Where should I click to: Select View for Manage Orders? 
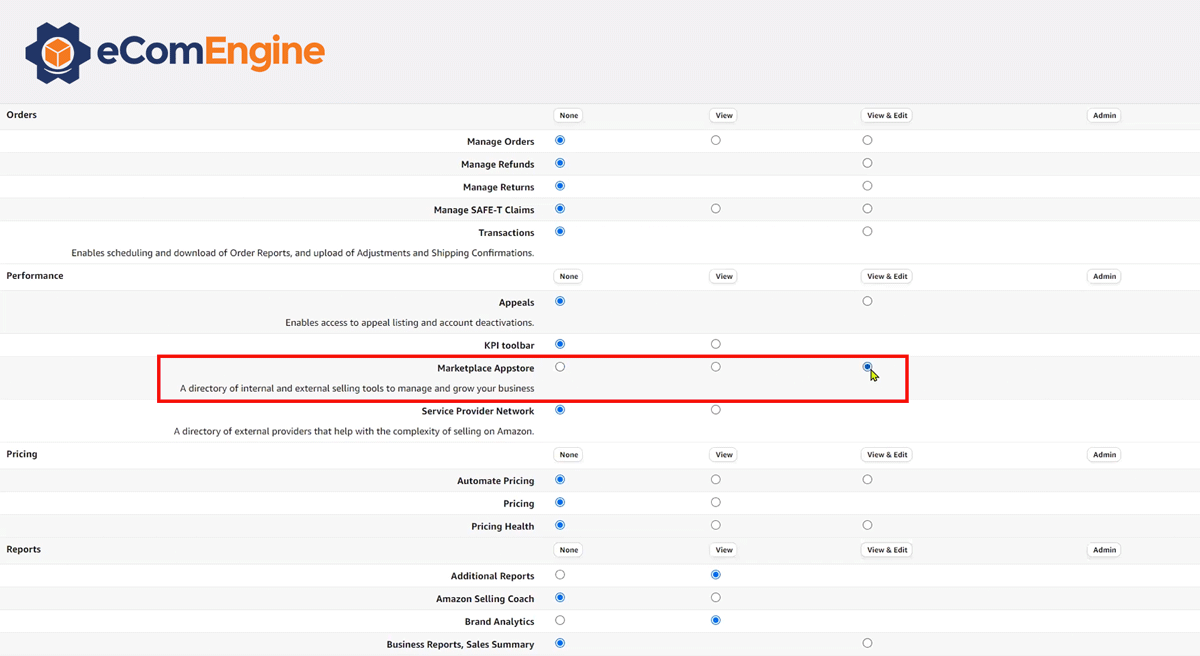pos(716,140)
